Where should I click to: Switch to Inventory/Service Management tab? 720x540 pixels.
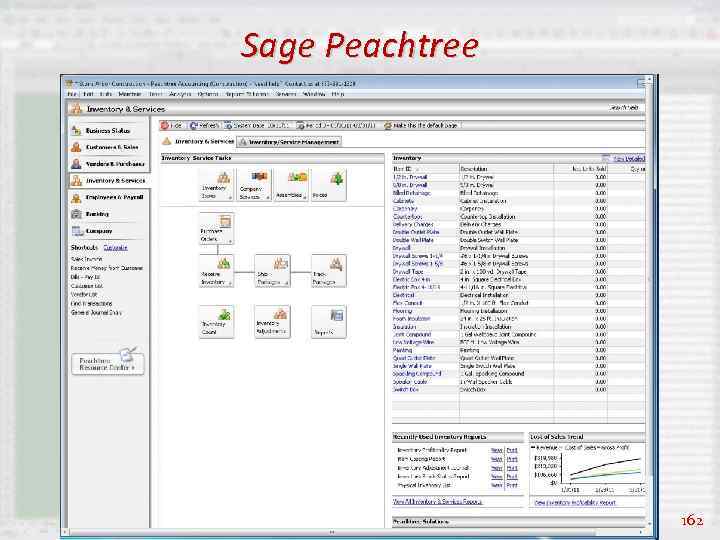(x=289, y=142)
